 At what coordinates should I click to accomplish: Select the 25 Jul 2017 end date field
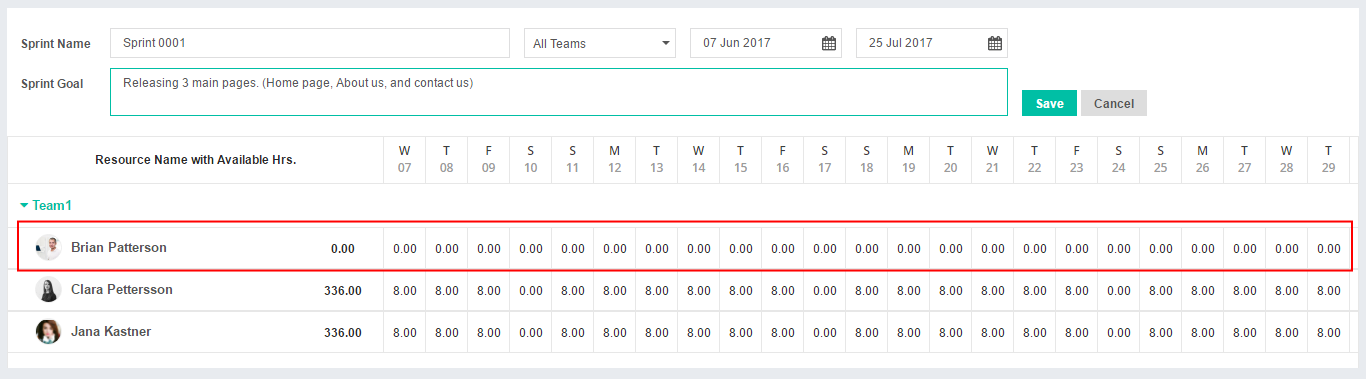click(x=932, y=43)
